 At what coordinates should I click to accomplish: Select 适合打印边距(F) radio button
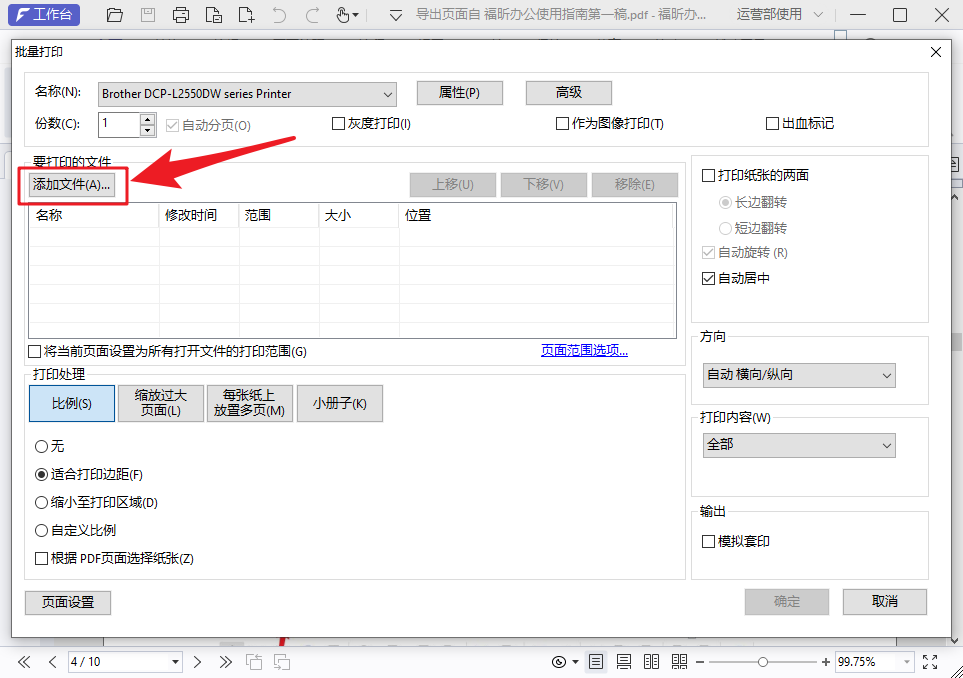coord(41,475)
